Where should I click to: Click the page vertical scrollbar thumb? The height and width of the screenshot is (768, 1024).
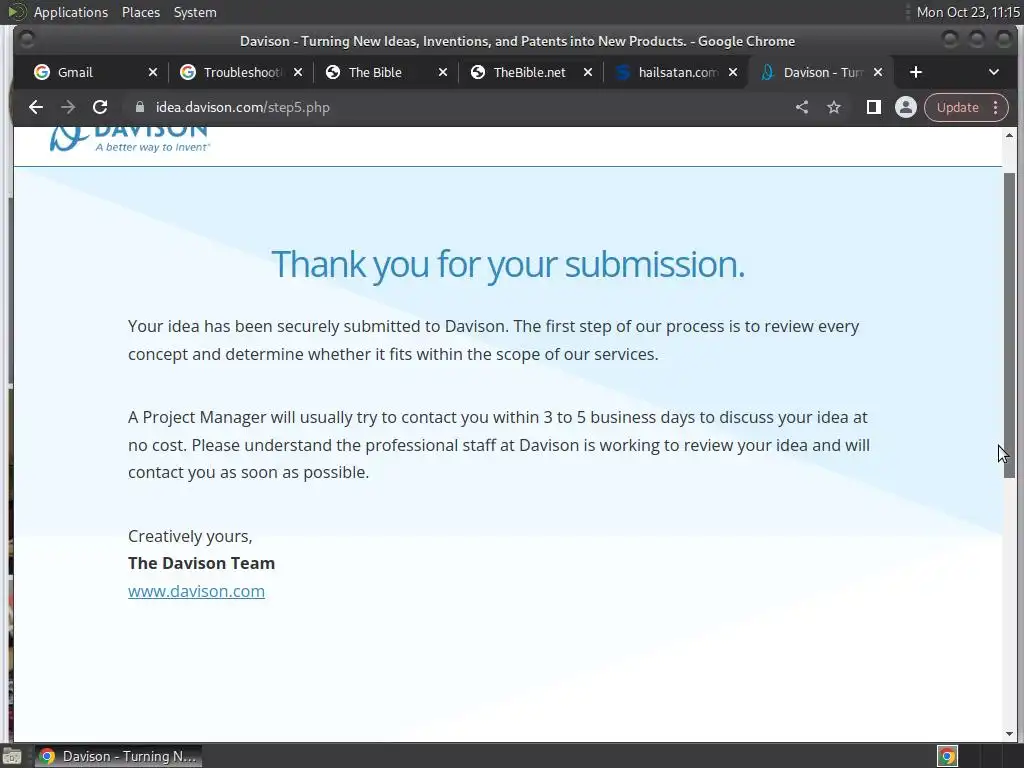[x=1010, y=325]
